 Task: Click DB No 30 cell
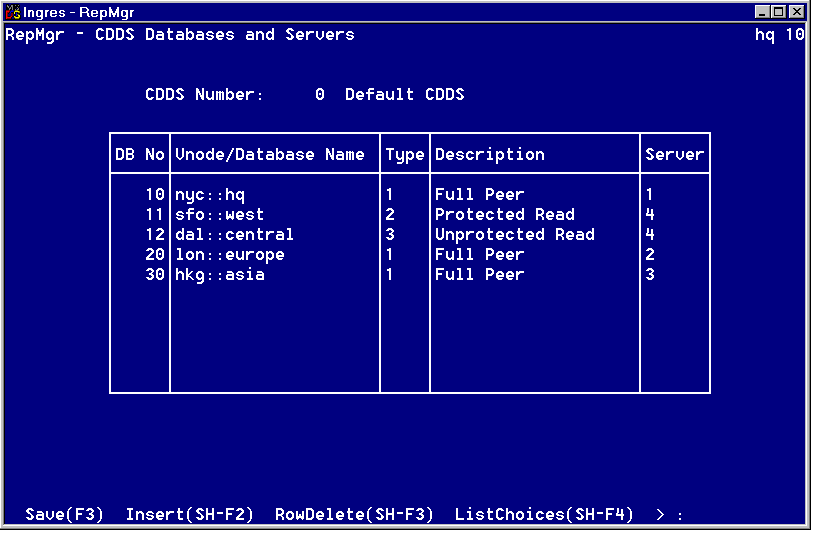coord(154,274)
